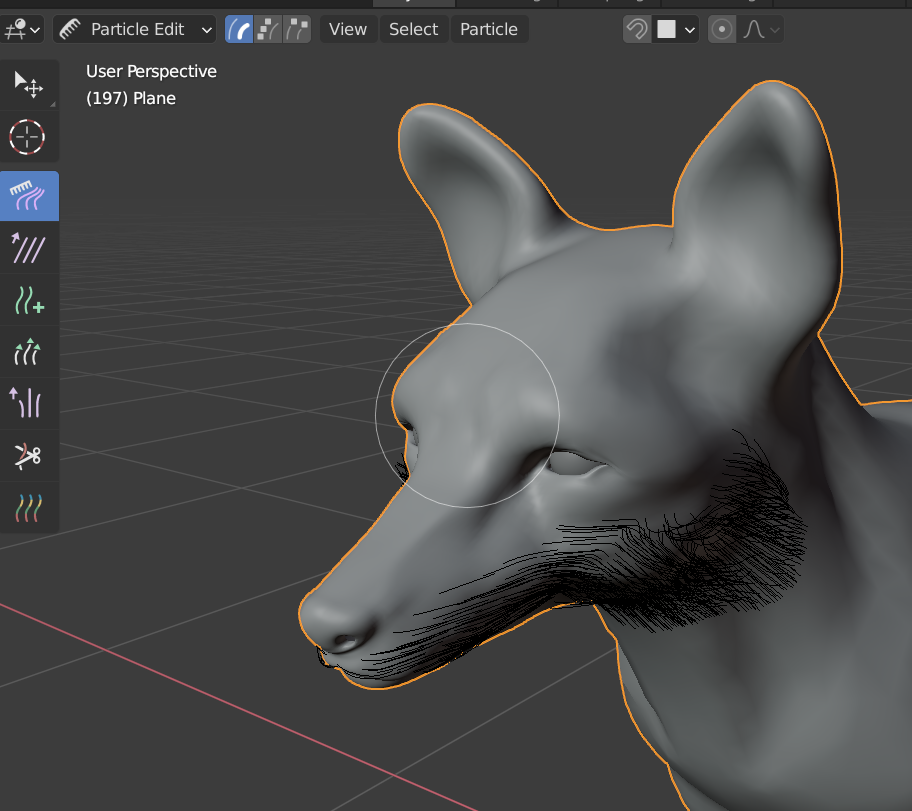Screen dimensions: 912x811
Task: Open the proportional editing falloff dropdown
Action: [x=760, y=29]
